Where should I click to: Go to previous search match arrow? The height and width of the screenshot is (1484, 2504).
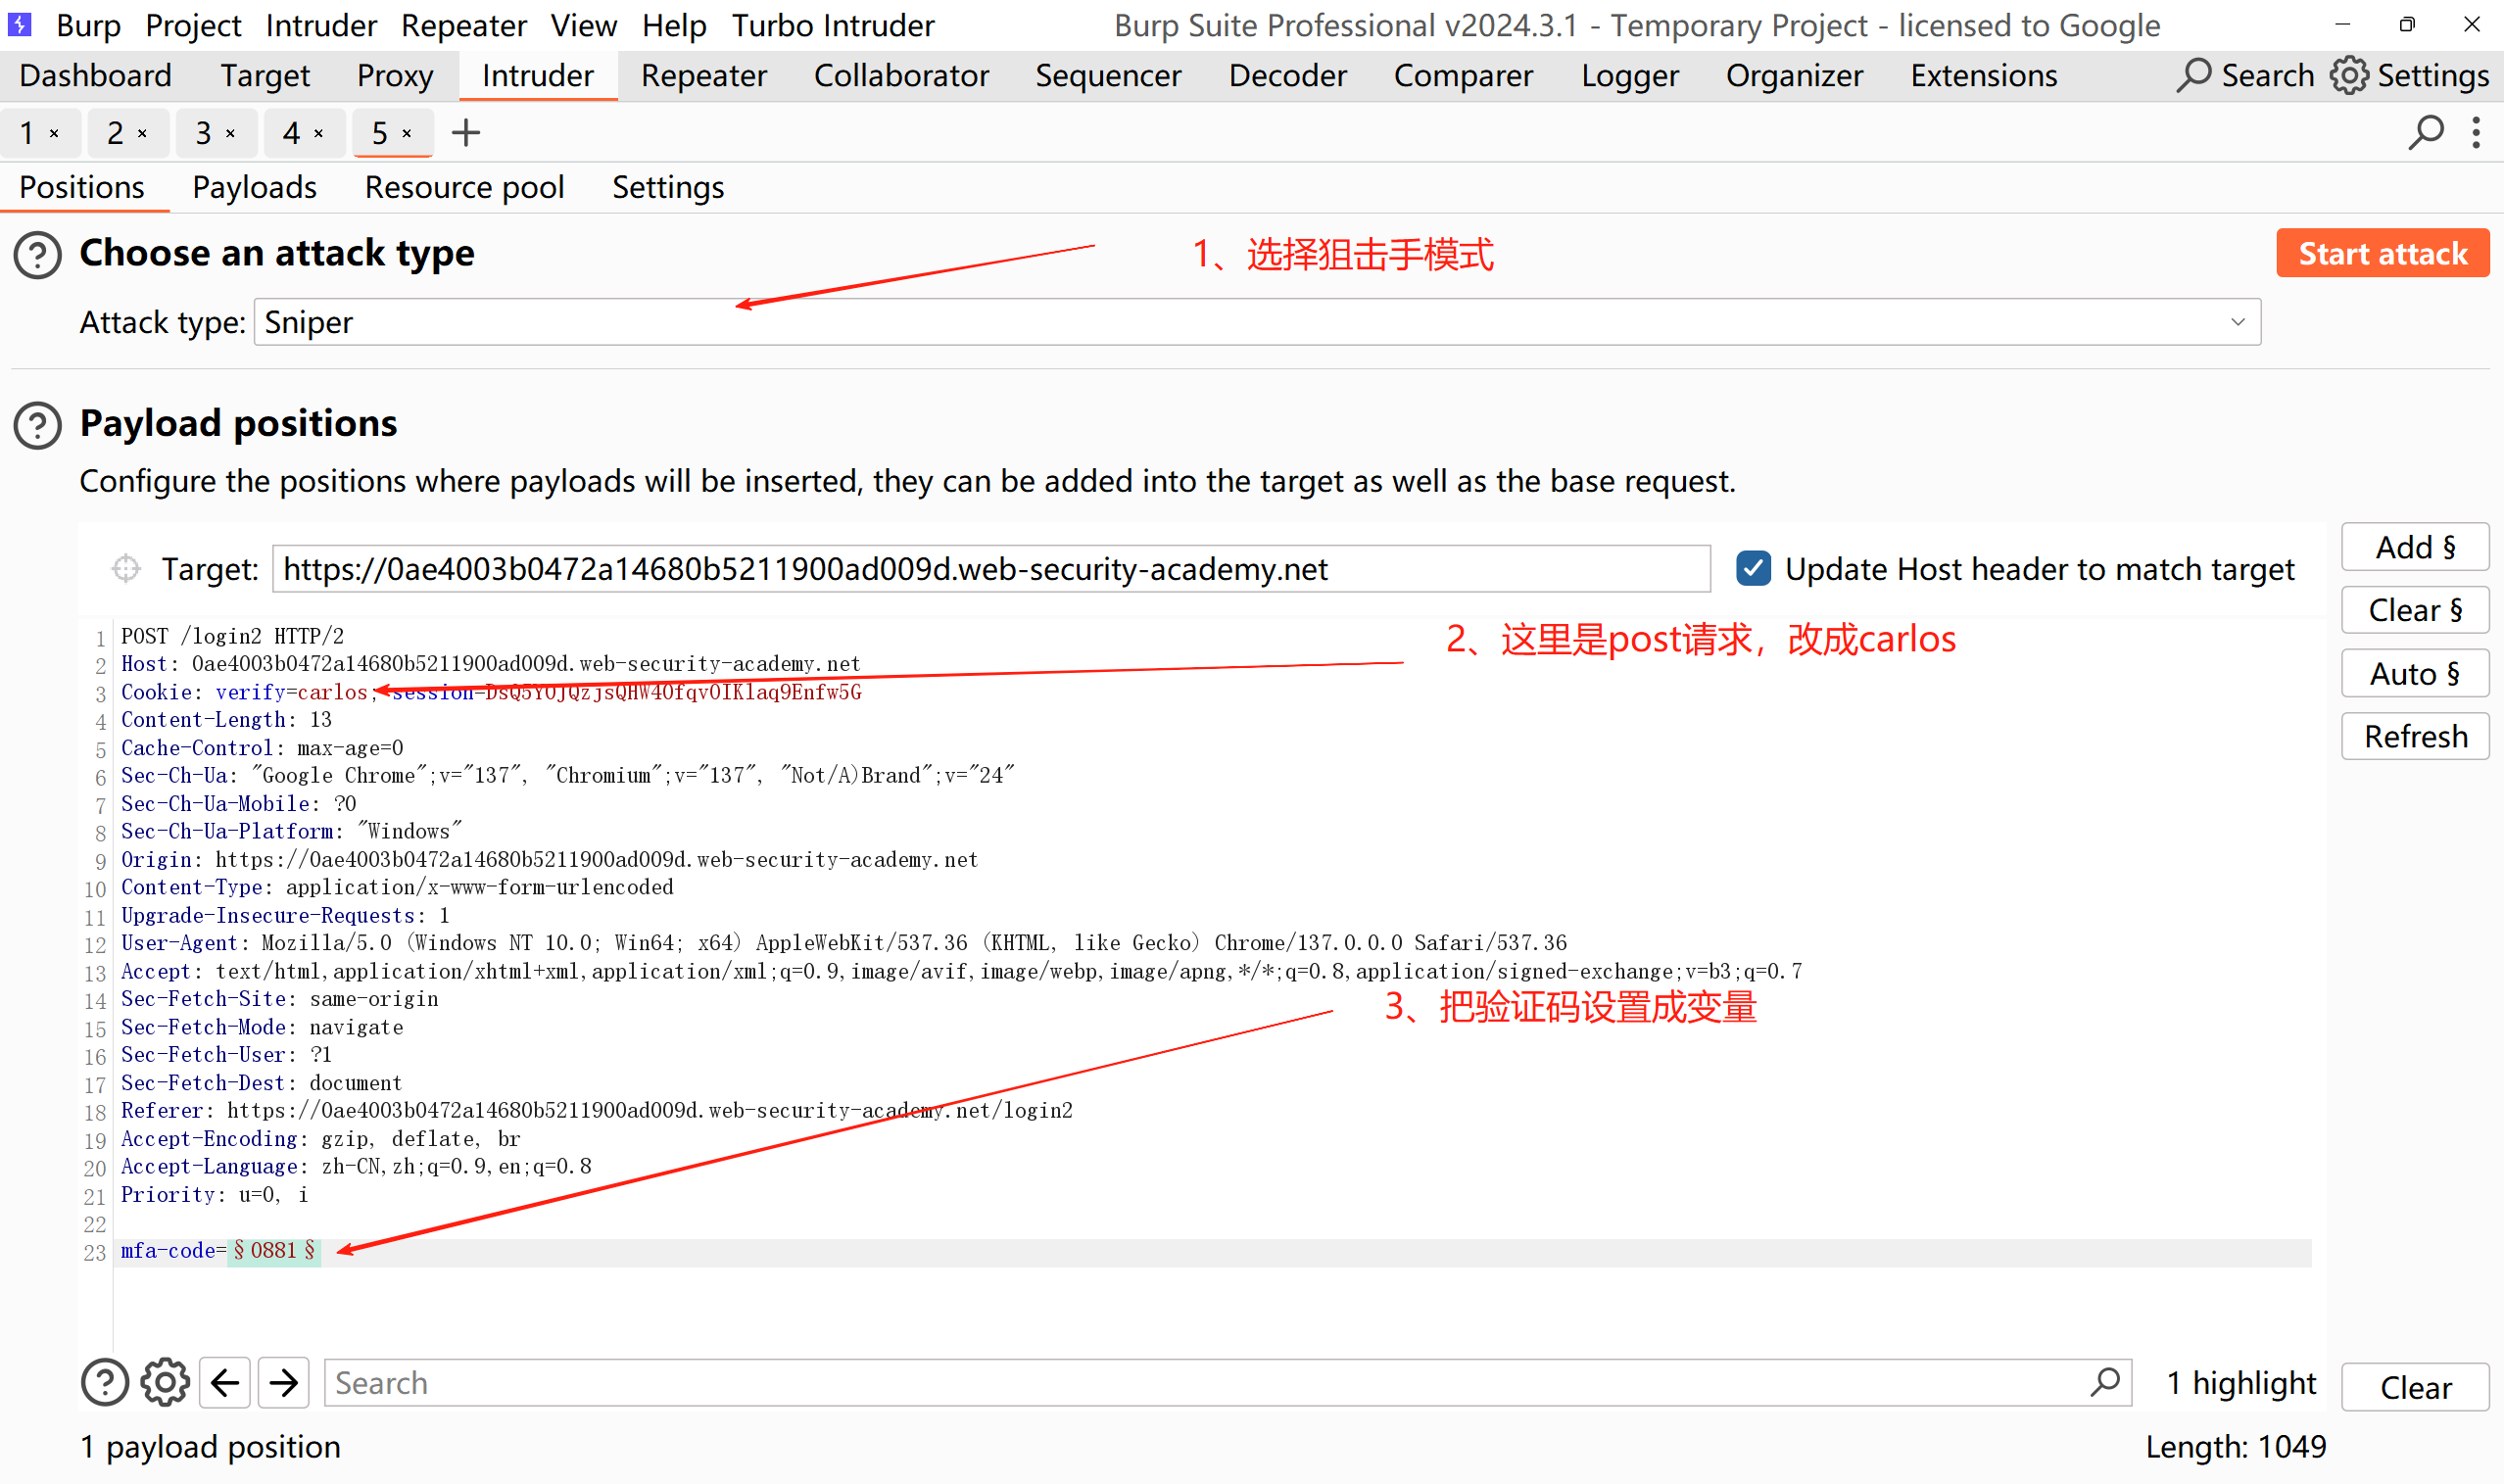click(225, 1383)
